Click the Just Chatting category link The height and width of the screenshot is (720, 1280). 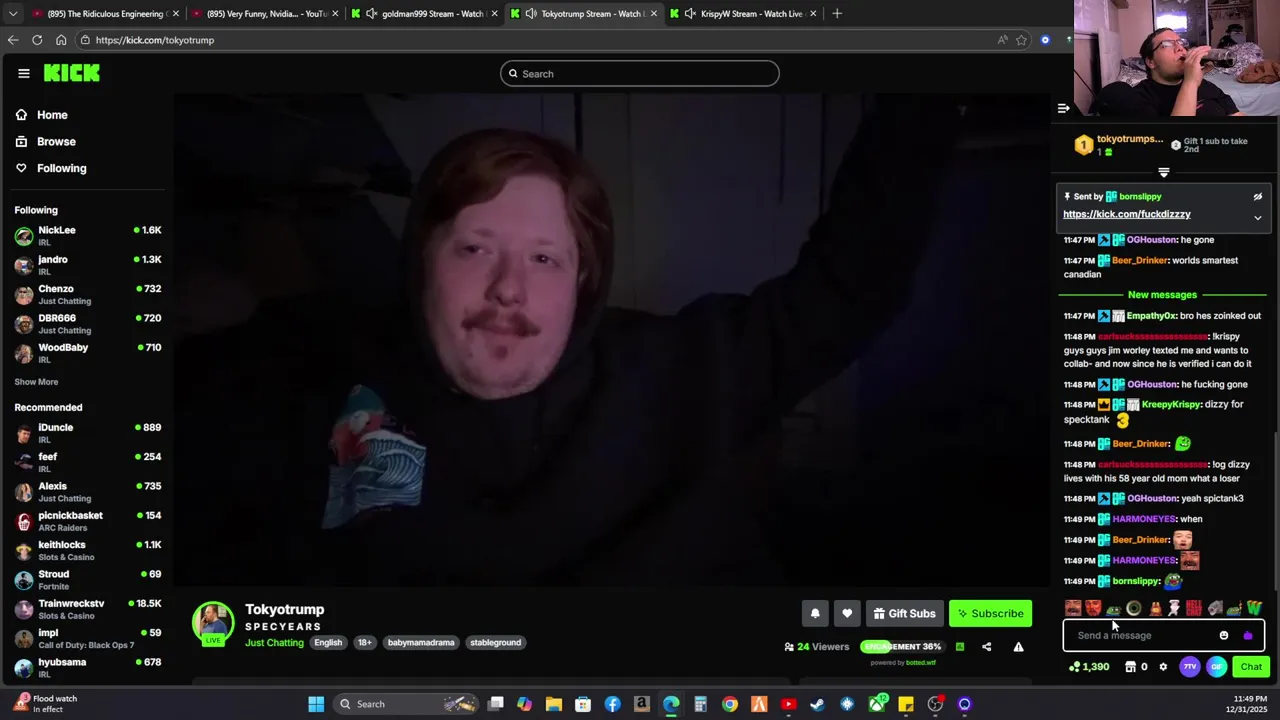(x=274, y=643)
